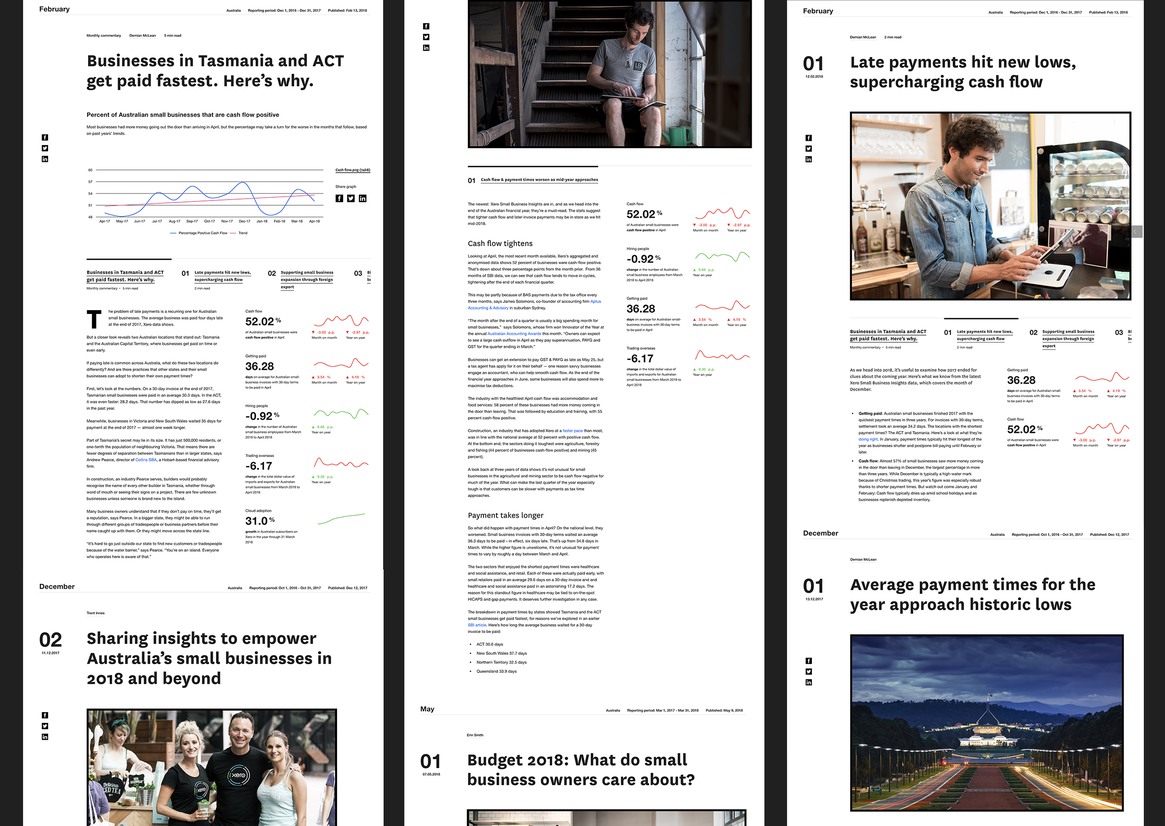Share the cash flow graph on LinkedIn
Image resolution: width=1165 pixels, height=826 pixels.
point(362,198)
